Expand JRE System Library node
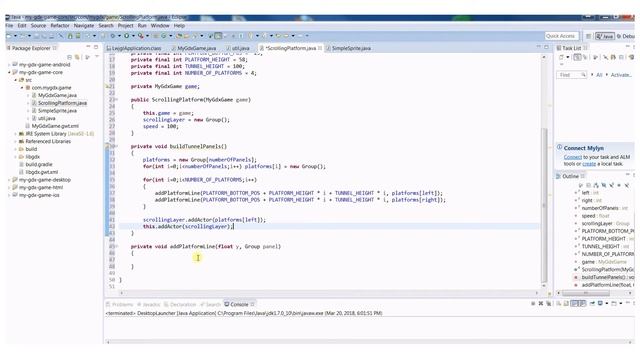Screen dimensions: 640x360 (16, 134)
